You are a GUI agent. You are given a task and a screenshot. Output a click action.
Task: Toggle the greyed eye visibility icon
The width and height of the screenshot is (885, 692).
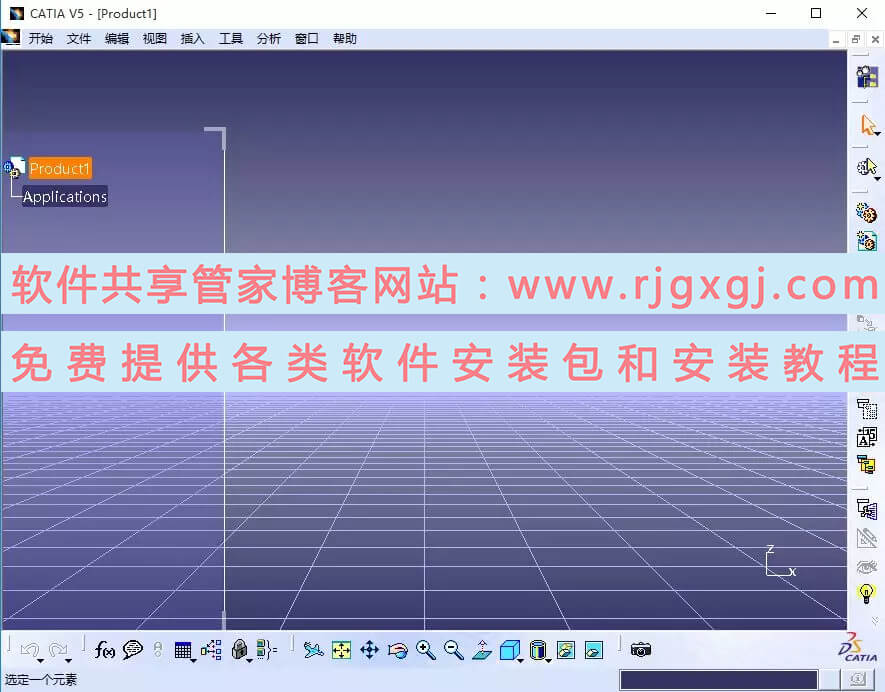coord(866,566)
